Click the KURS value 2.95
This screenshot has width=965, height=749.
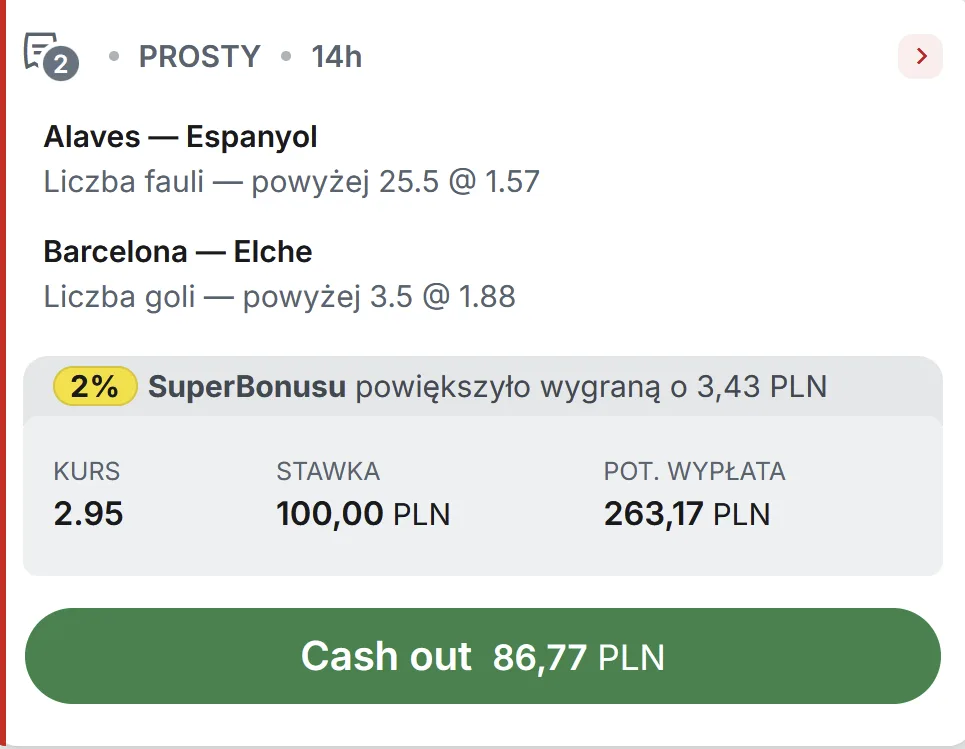(86, 514)
